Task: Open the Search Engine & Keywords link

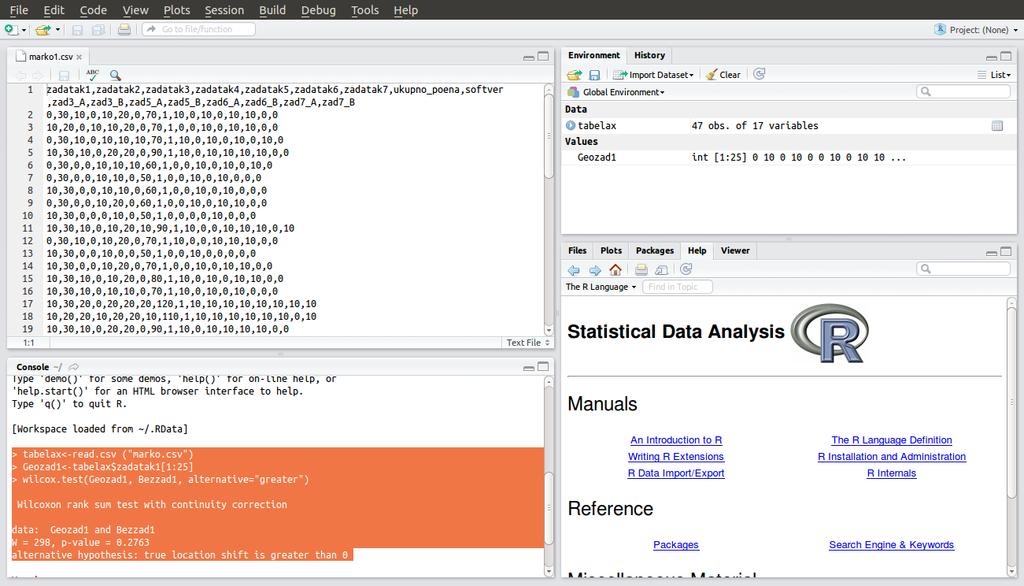Action: click(891, 545)
